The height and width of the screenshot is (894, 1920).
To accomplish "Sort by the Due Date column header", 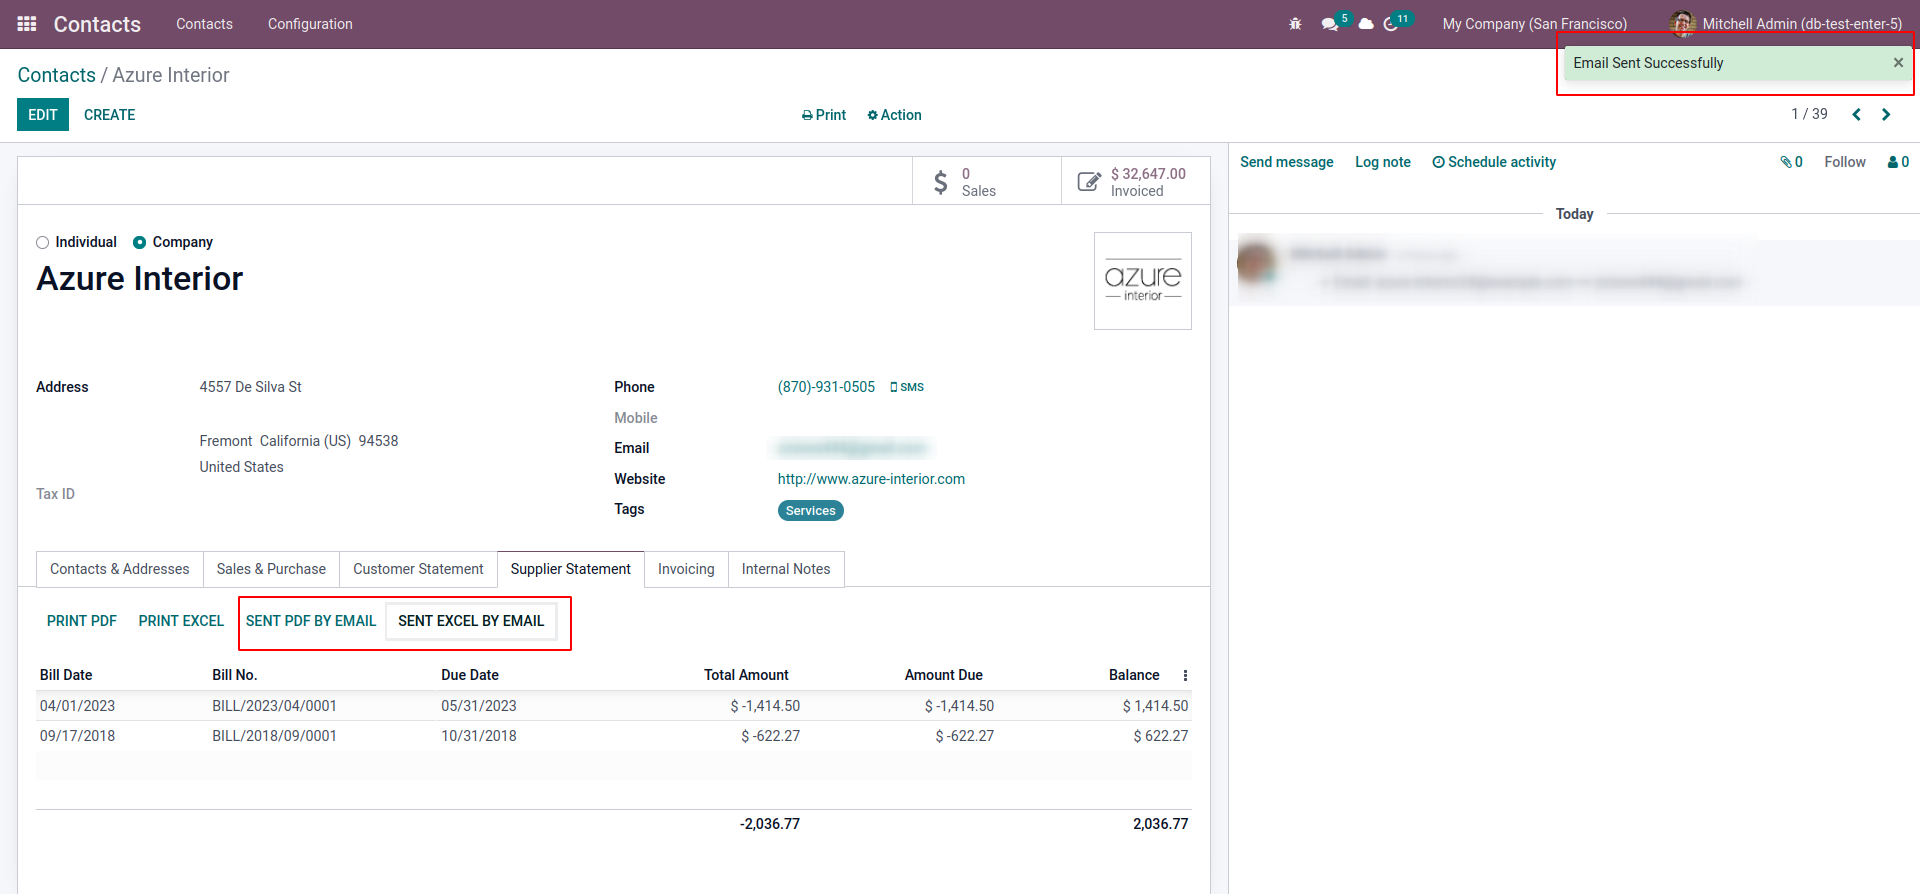I will pos(470,675).
